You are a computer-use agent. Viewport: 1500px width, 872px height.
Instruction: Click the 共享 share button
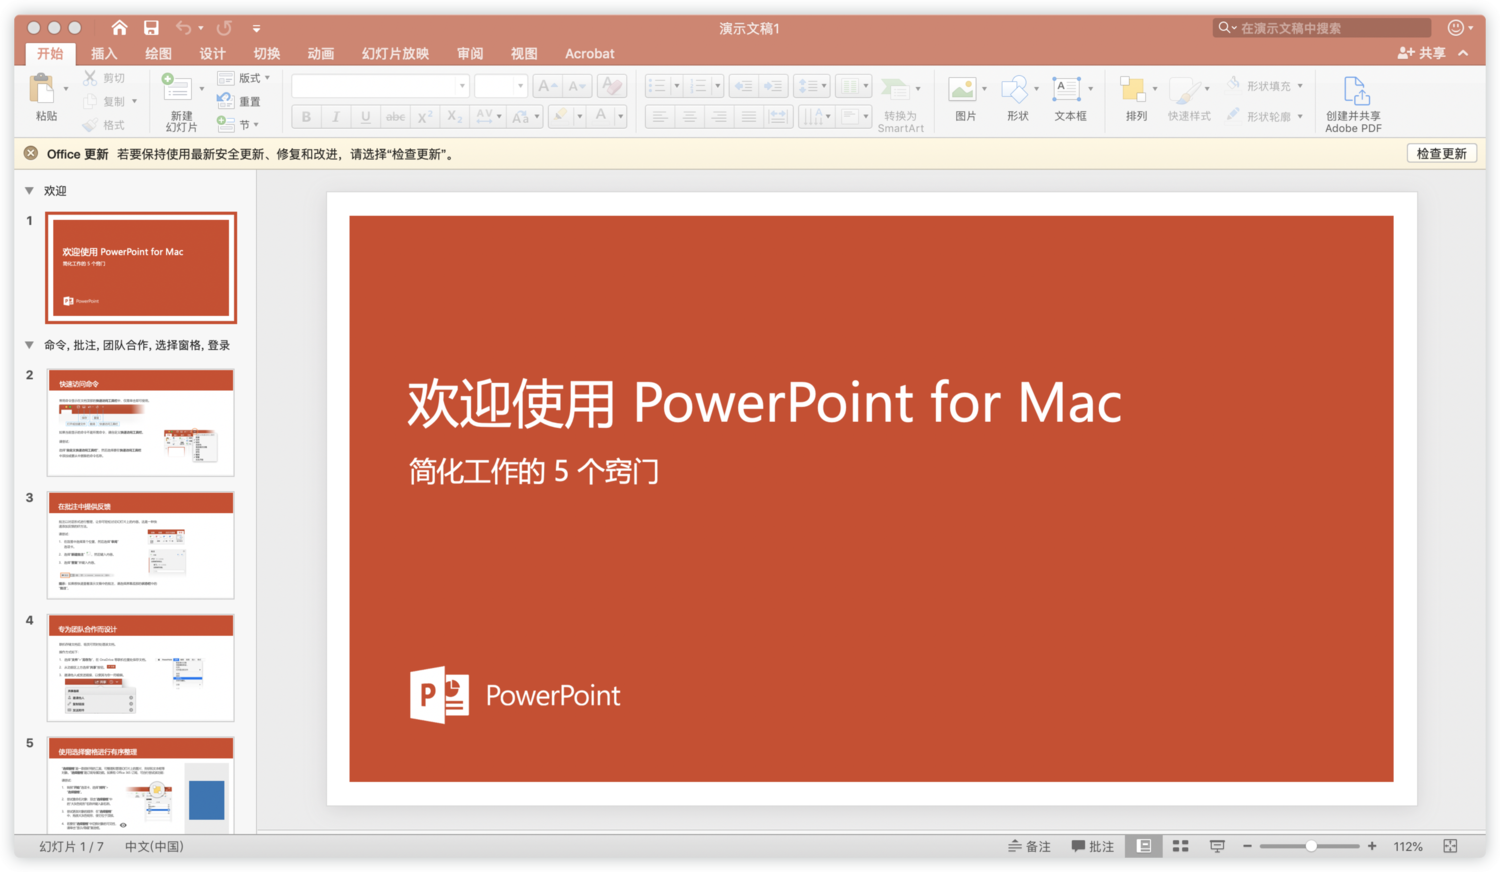(1421, 53)
